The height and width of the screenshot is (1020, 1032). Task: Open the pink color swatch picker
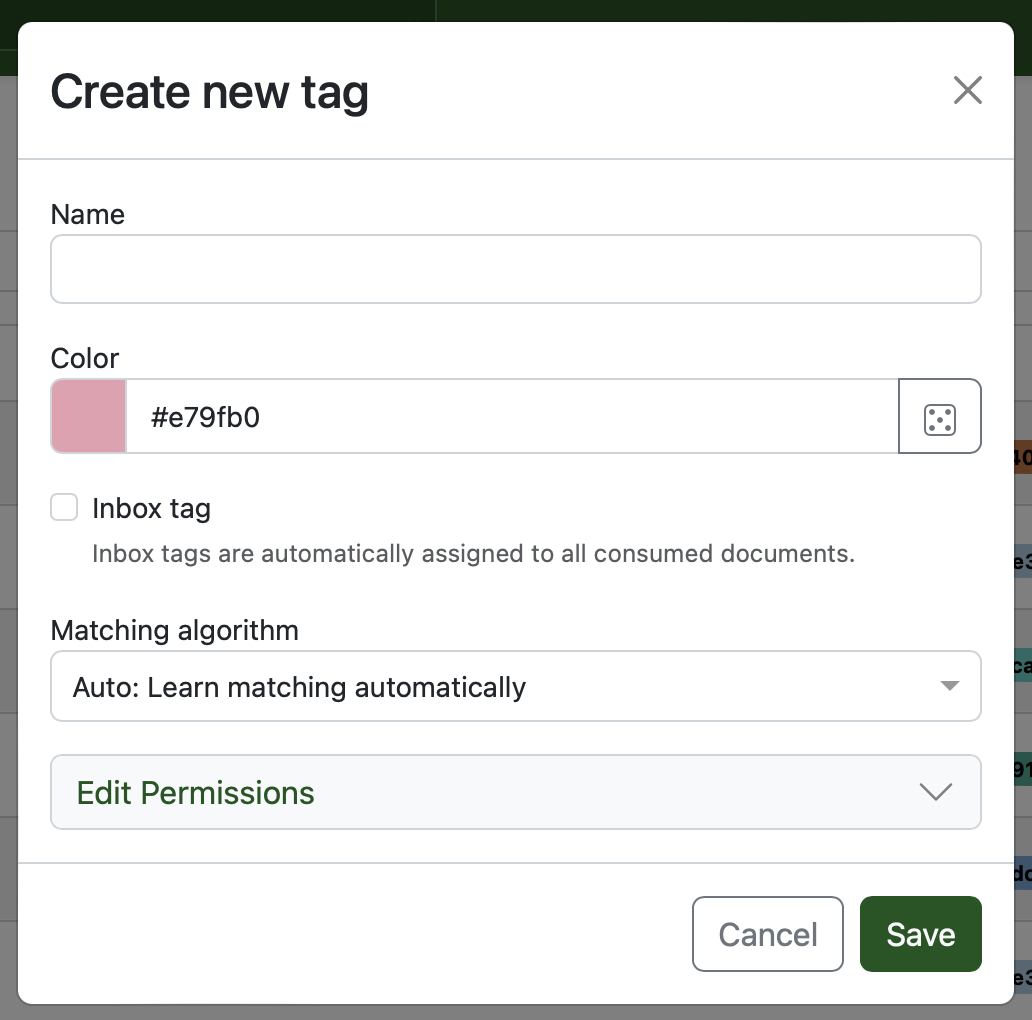click(x=89, y=417)
